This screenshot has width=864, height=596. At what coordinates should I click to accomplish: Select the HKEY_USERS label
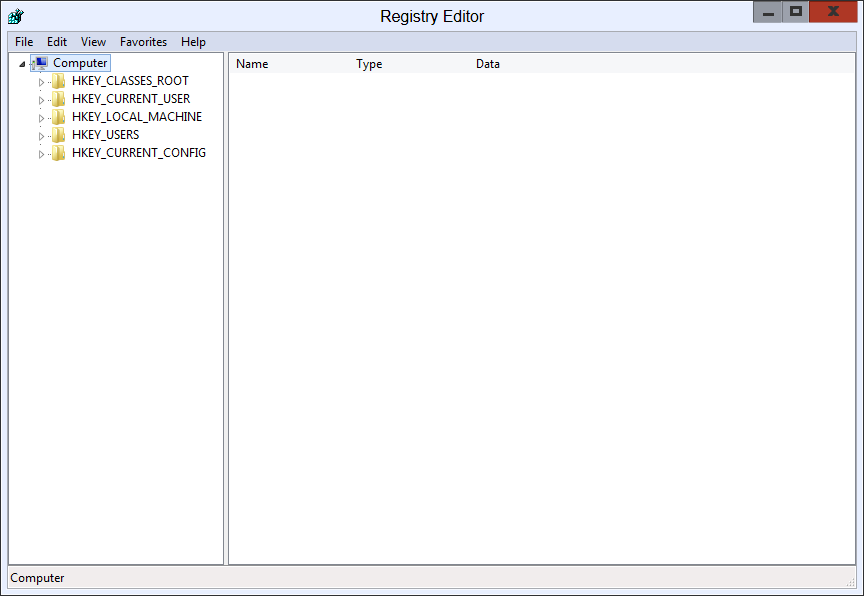105,135
